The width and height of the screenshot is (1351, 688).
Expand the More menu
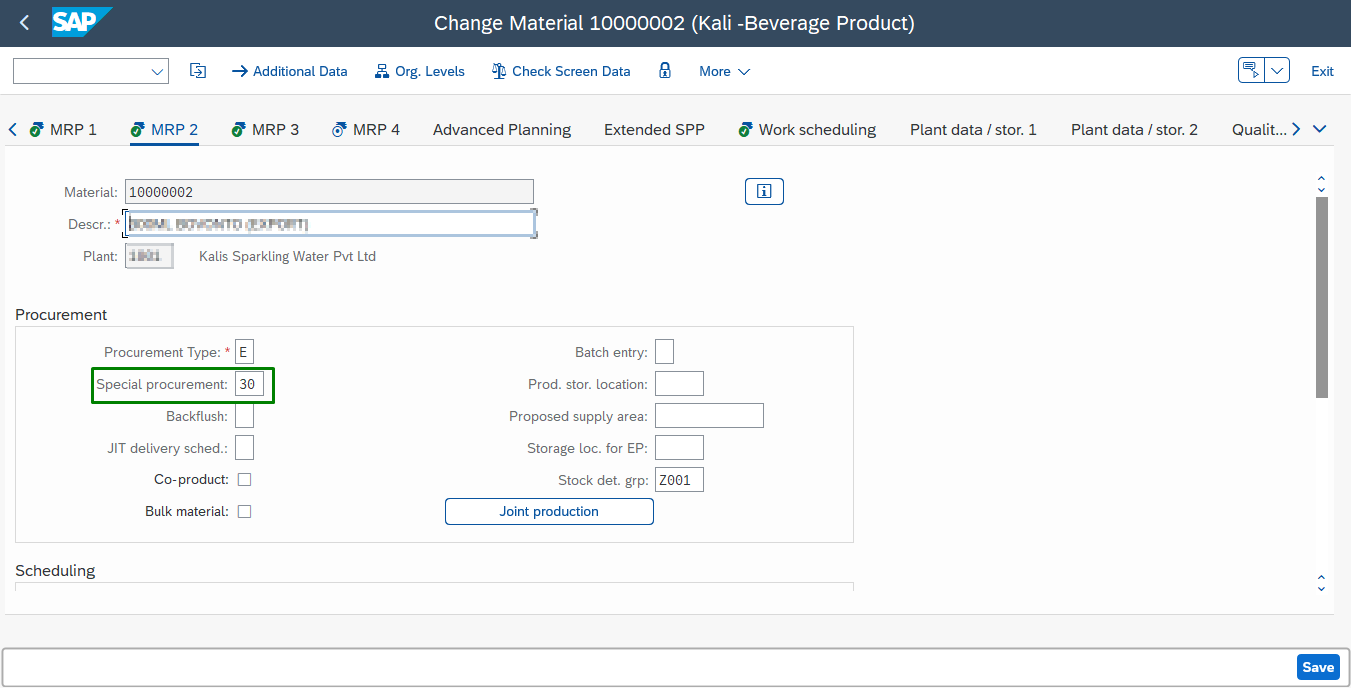click(724, 71)
